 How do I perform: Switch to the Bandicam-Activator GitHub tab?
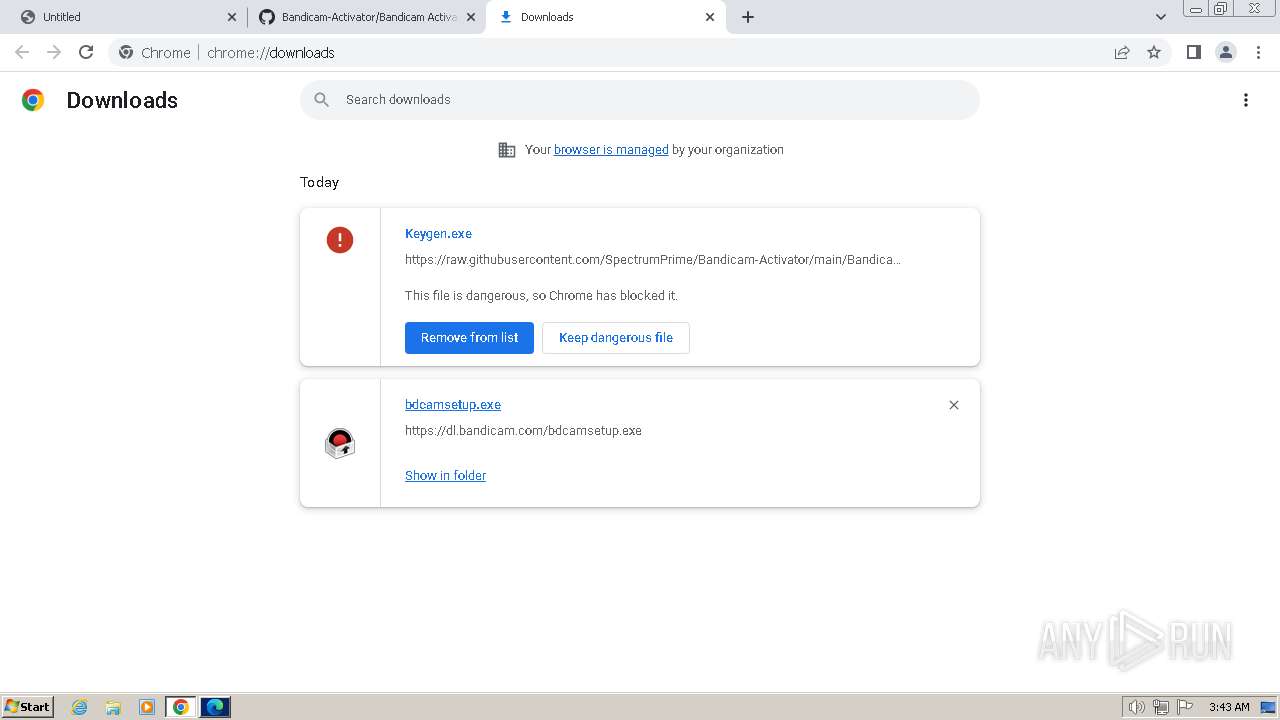tap(367, 17)
